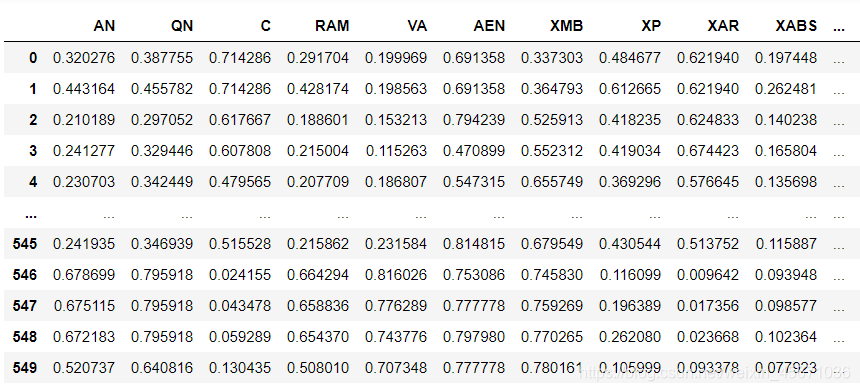Click the QN column header
860x391 pixels.
pos(182,26)
